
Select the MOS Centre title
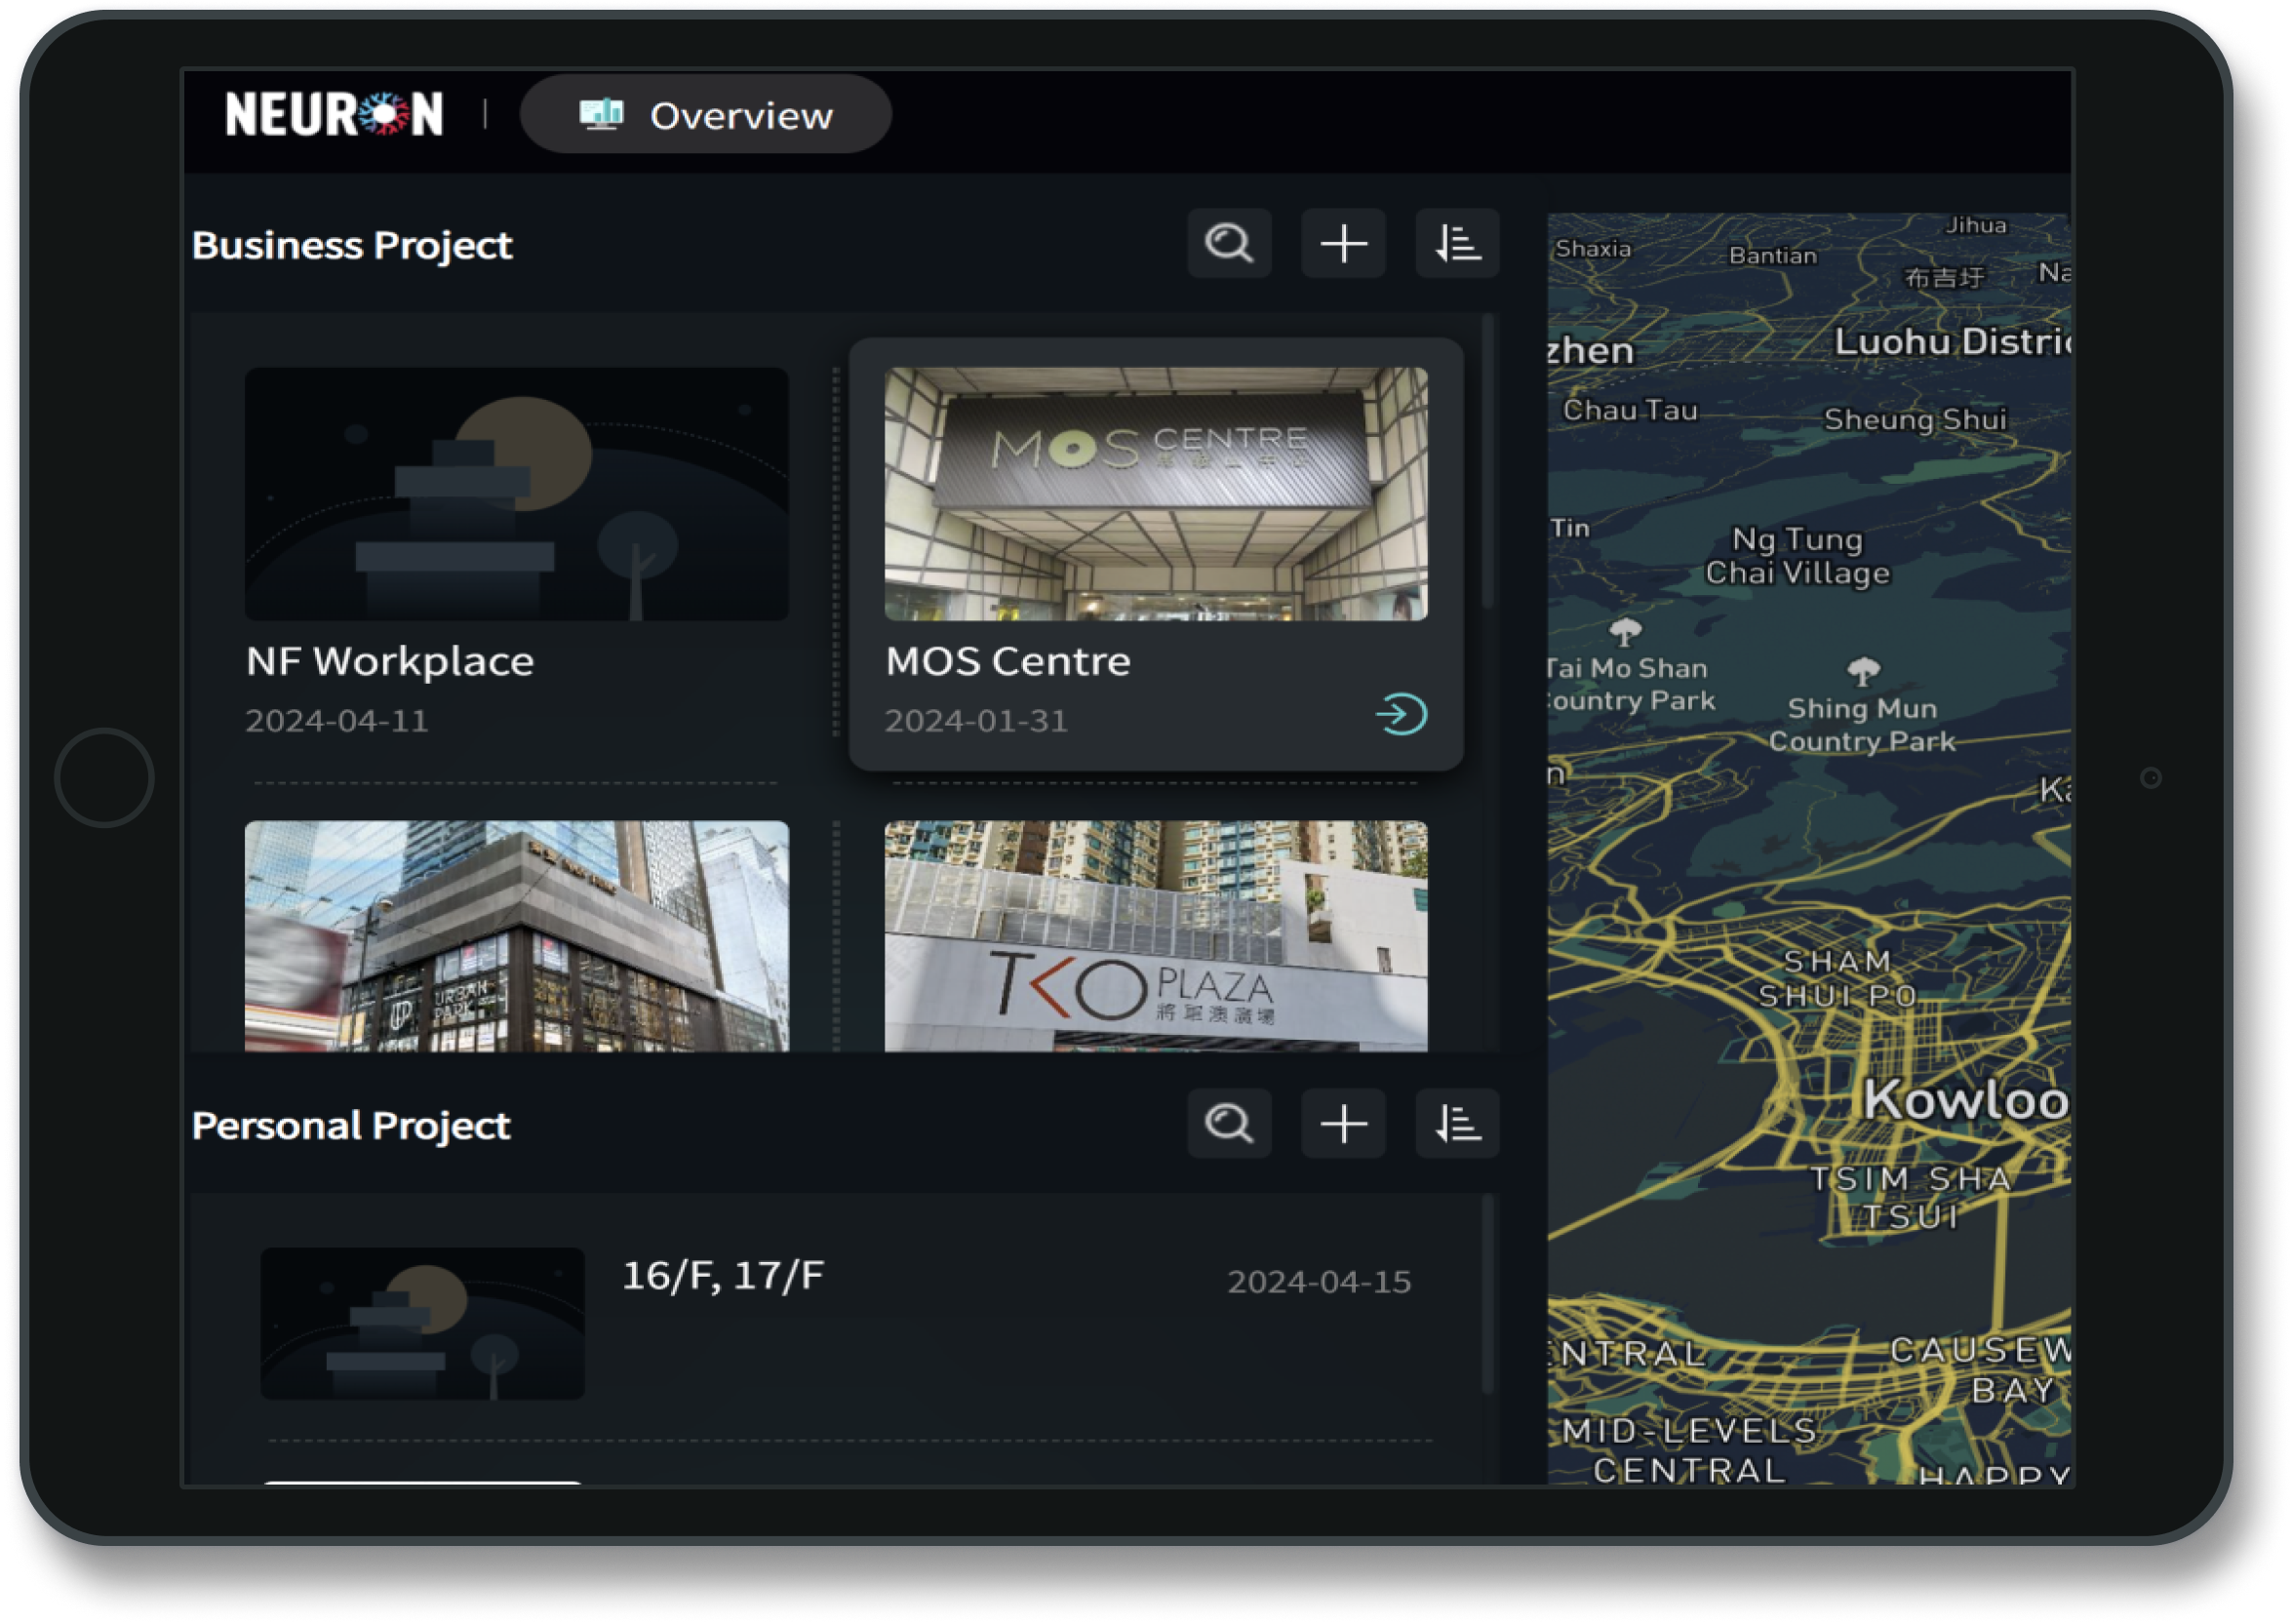tap(1008, 661)
